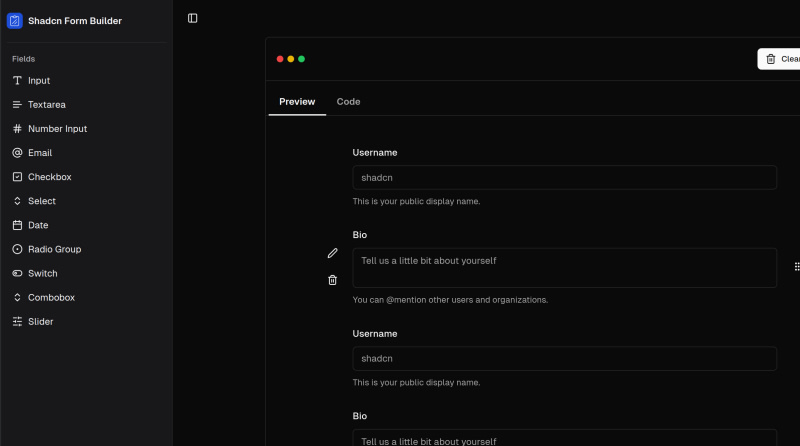Add an Input field from sidebar
The width and height of the screenshot is (800, 446).
[x=38, y=81]
